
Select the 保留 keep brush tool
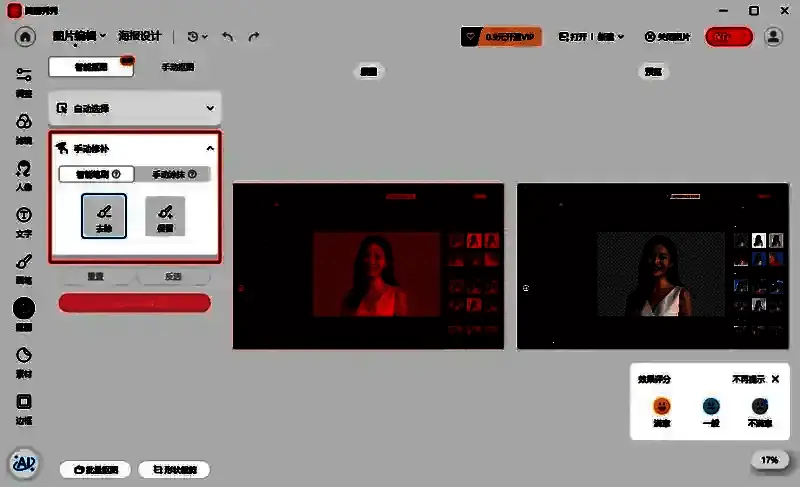(x=165, y=216)
